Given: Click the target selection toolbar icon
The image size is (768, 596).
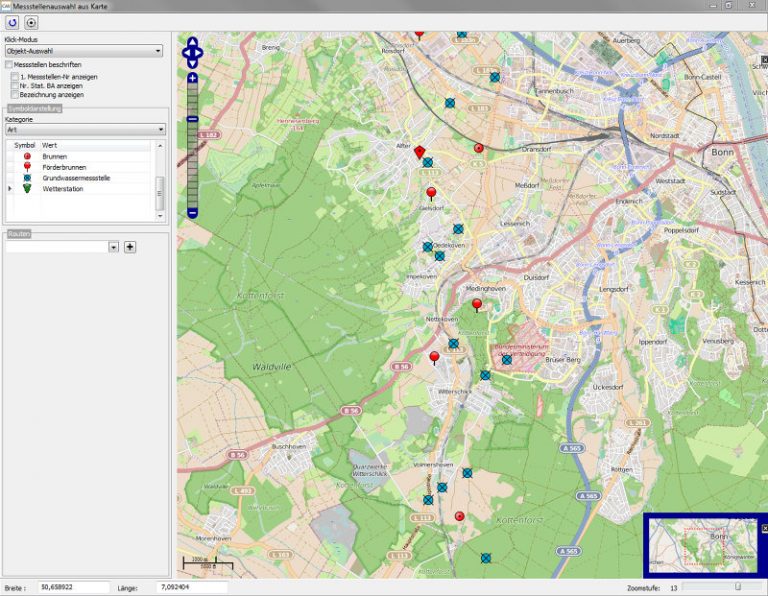Looking at the screenshot, I should [31, 22].
